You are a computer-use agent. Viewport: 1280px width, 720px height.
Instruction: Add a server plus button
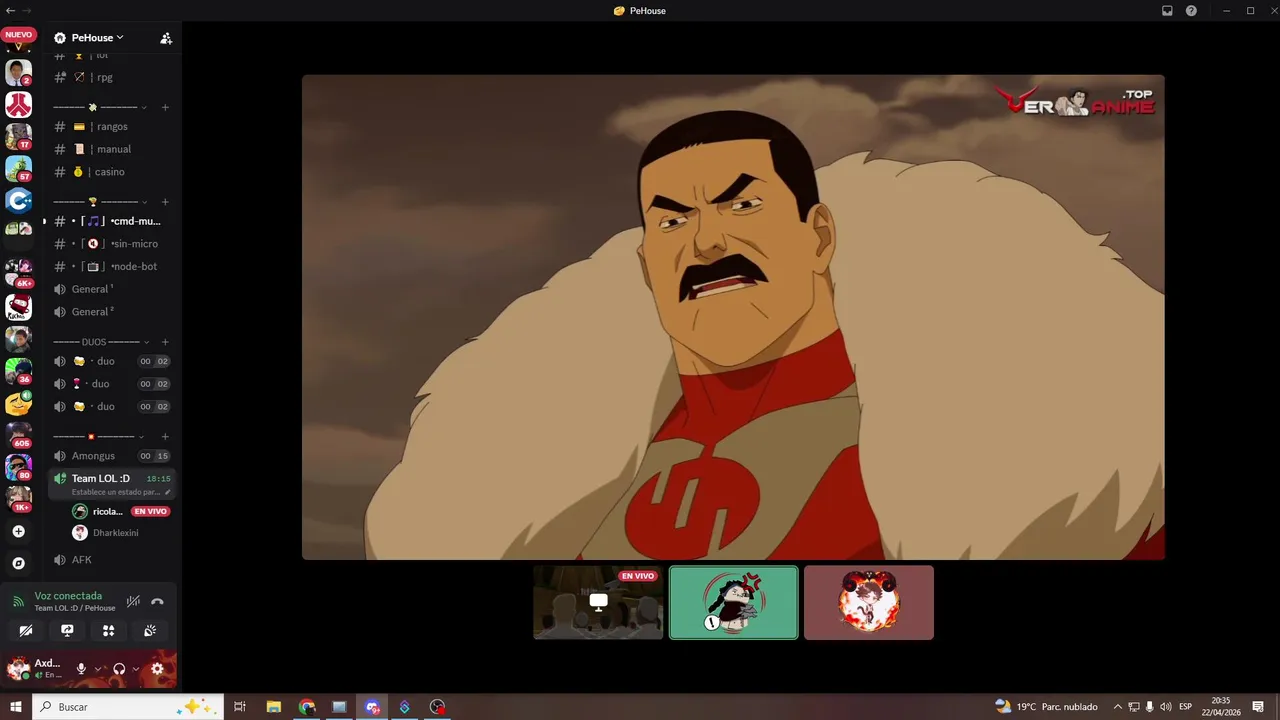pos(18,532)
